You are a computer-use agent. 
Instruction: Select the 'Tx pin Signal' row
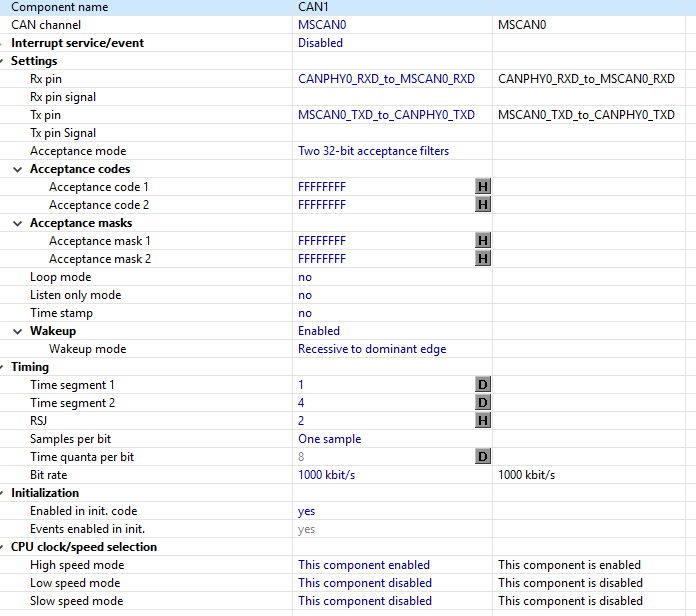click(x=63, y=133)
